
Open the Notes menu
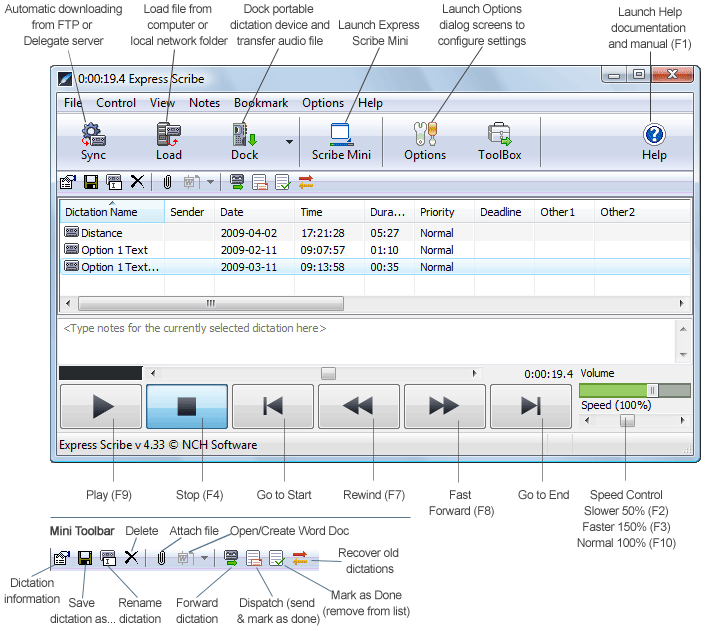click(x=204, y=103)
